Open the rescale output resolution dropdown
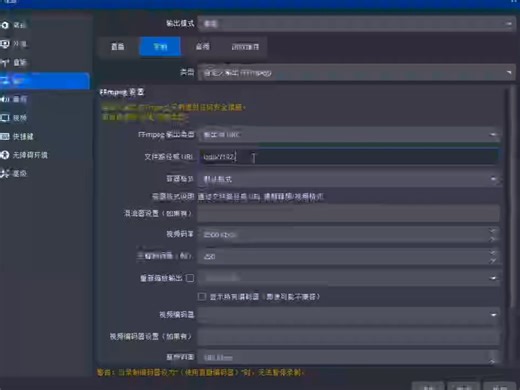This screenshot has height=390, width=520. [x=349, y=278]
